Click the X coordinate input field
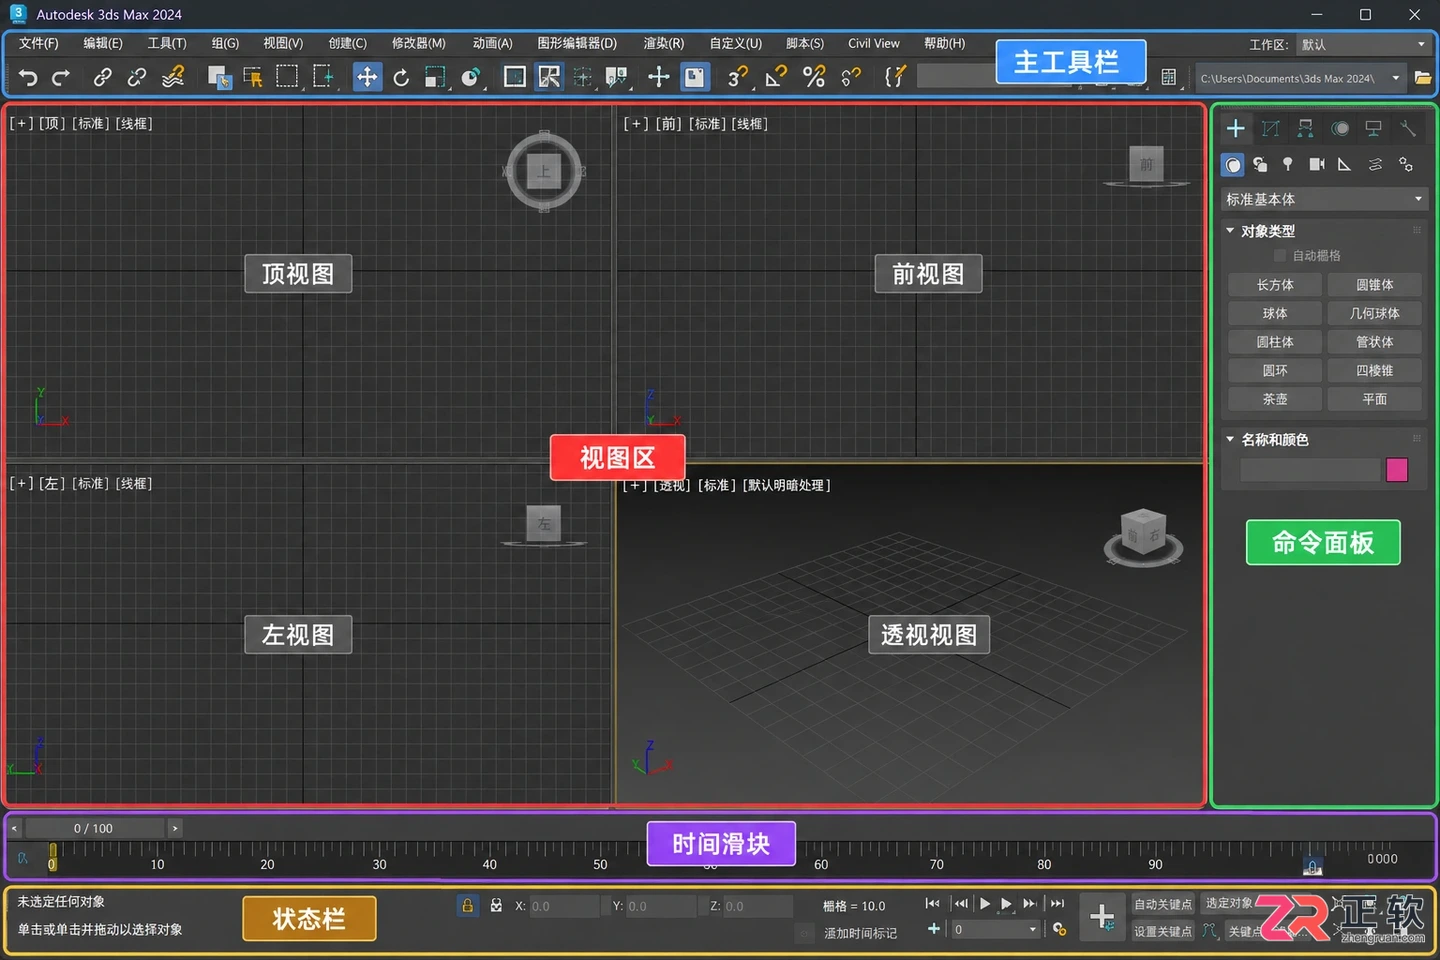Viewport: 1440px width, 960px height. [564, 906]
